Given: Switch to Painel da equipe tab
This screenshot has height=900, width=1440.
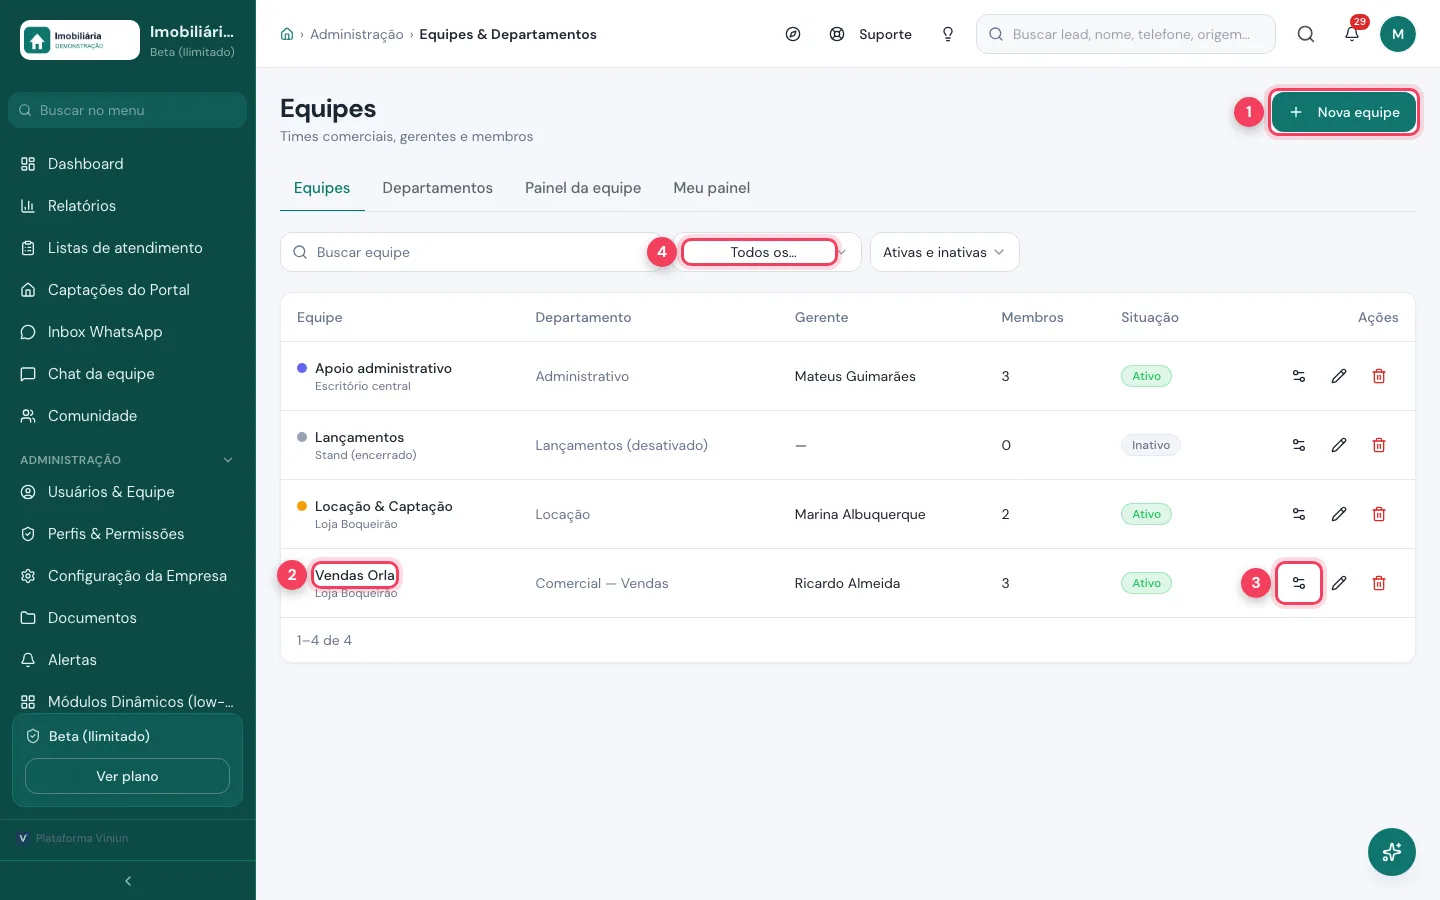Looking at the screenshot, I should (x=583, y=188).
